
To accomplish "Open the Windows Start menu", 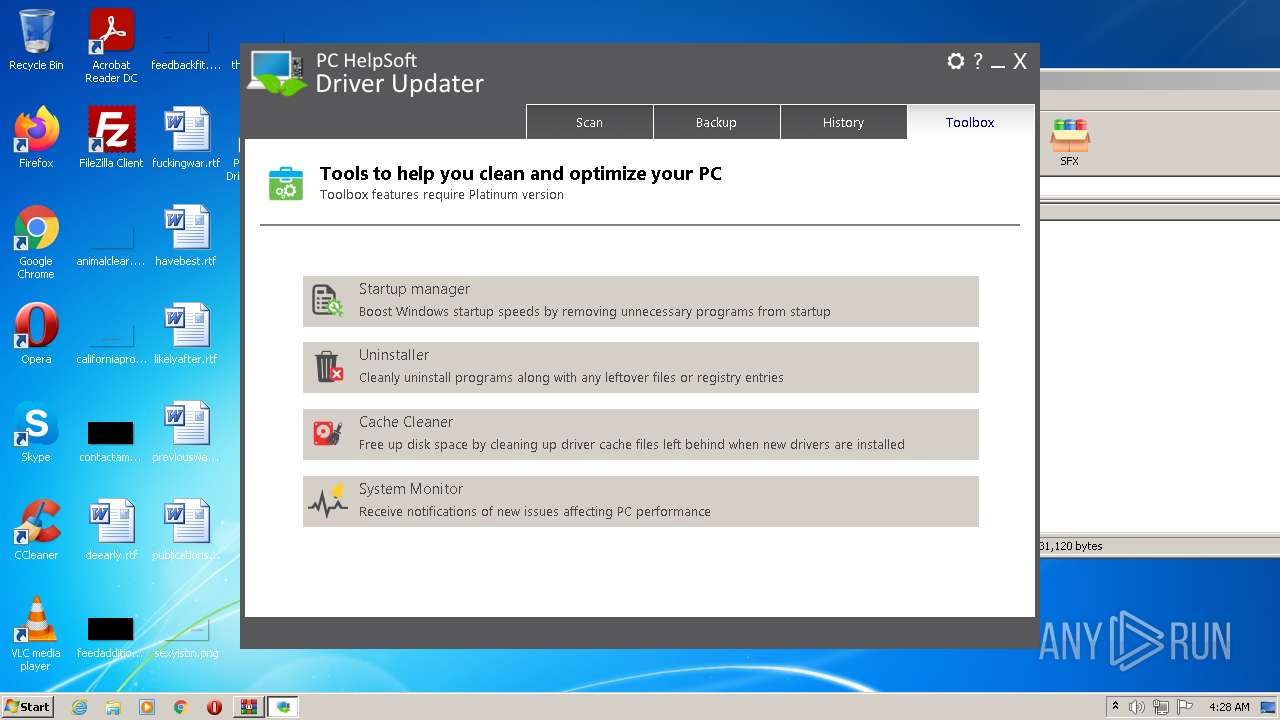I will (27, 706).
